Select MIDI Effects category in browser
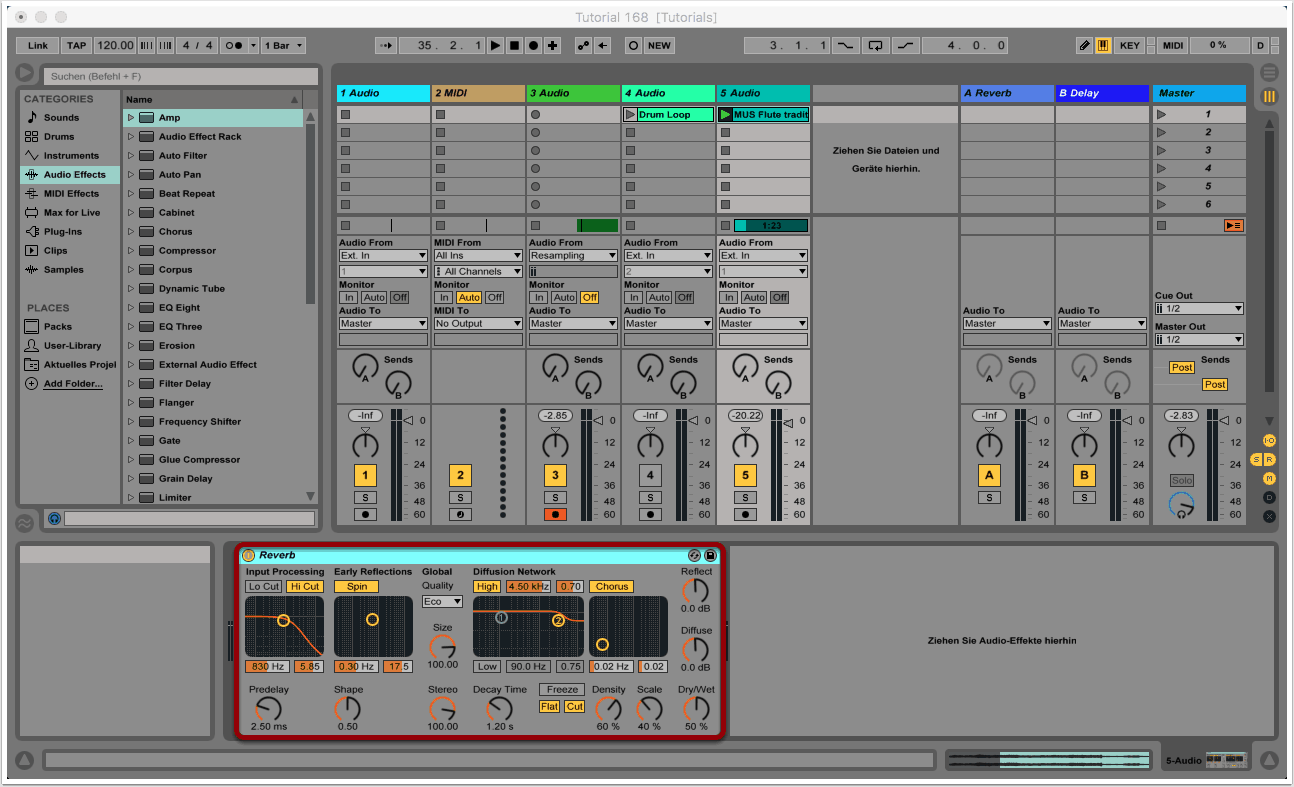The width and height of the screenshot is (1294, 787). click(70, 194)
